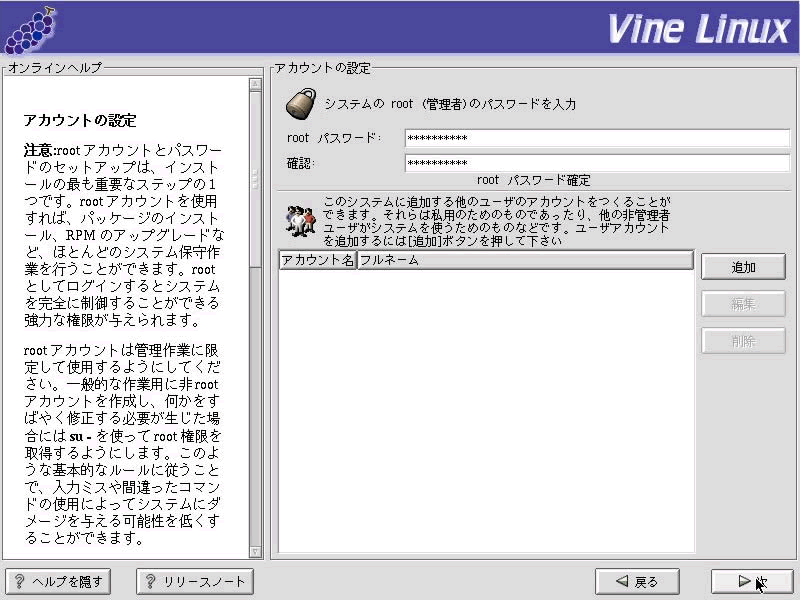800x600 pixels.
Task: Click the アカウント名 column header
Action: coord(317,260)
